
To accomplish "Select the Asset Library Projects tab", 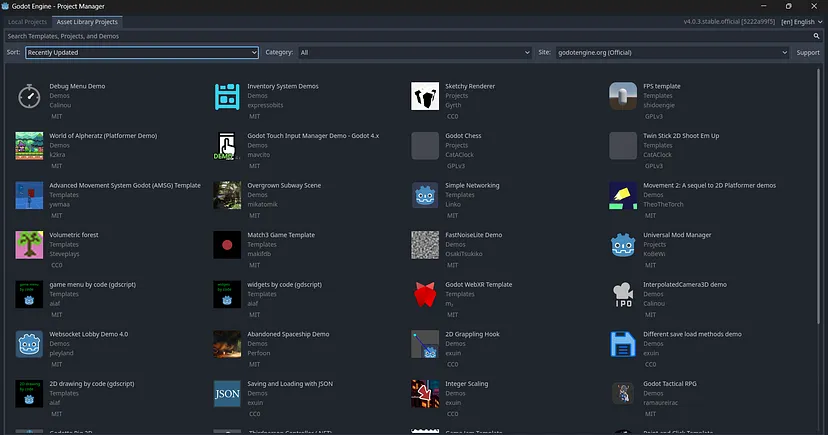I will (87, 22).
